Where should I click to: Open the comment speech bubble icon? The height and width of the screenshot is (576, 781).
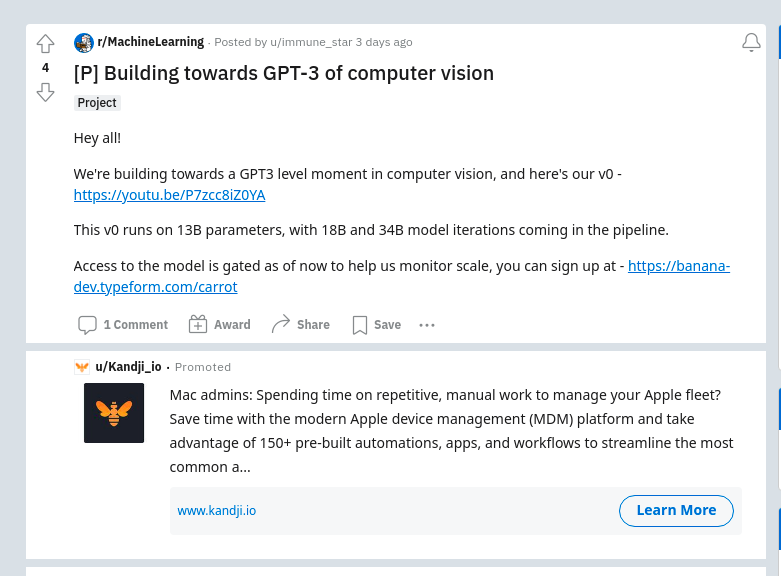pos(87,324)
